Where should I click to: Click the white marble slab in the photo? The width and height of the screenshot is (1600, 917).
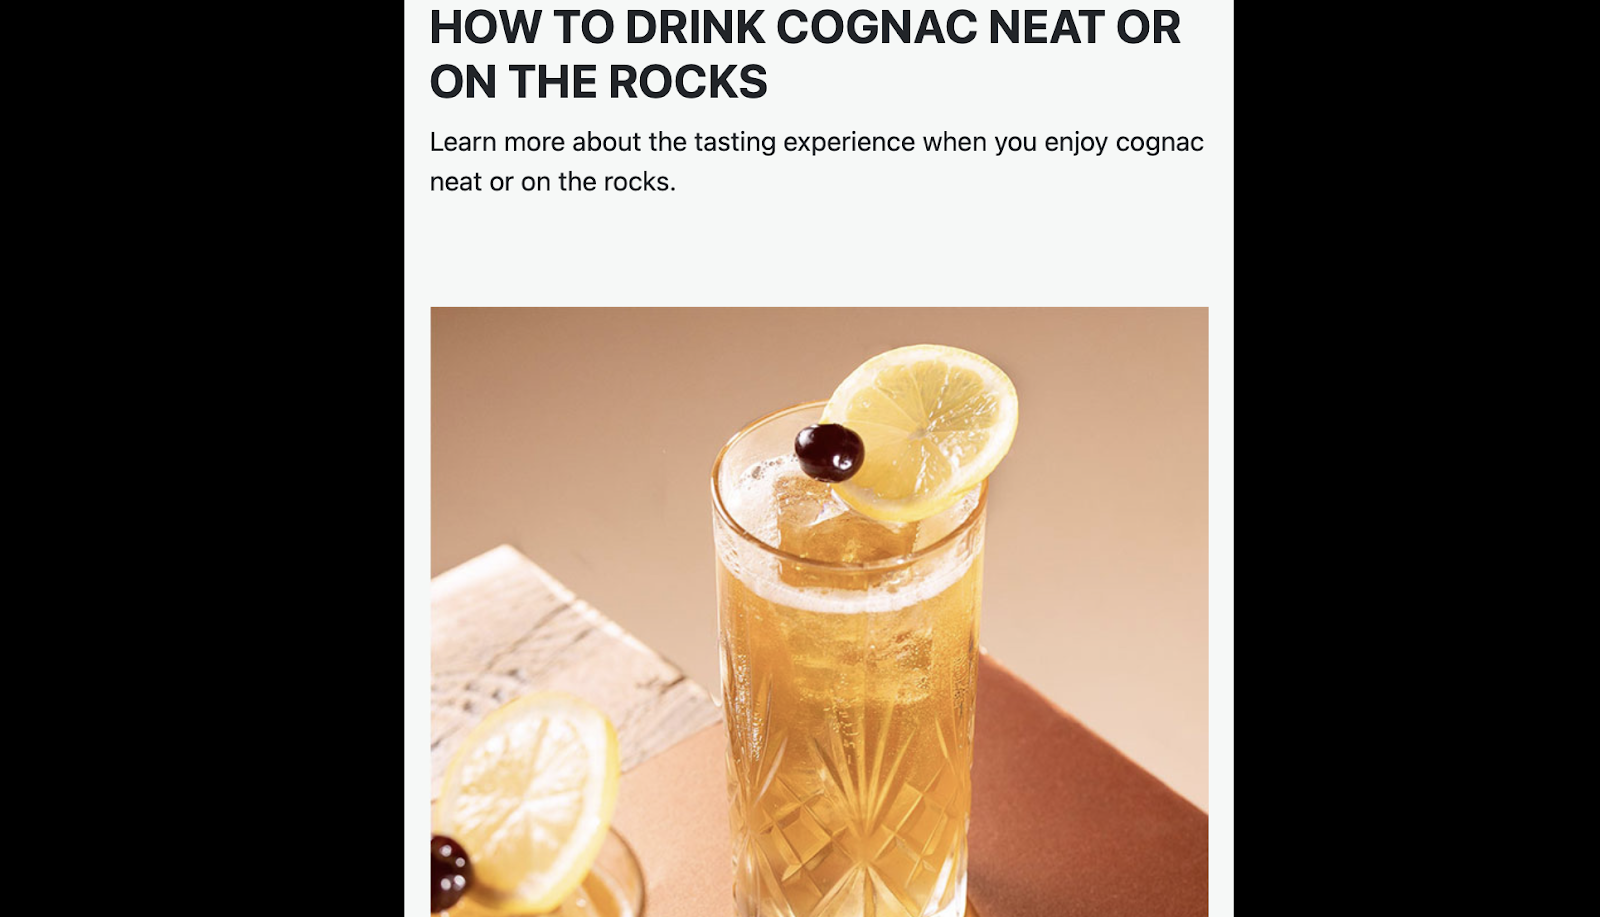click(x=560, y=640)
